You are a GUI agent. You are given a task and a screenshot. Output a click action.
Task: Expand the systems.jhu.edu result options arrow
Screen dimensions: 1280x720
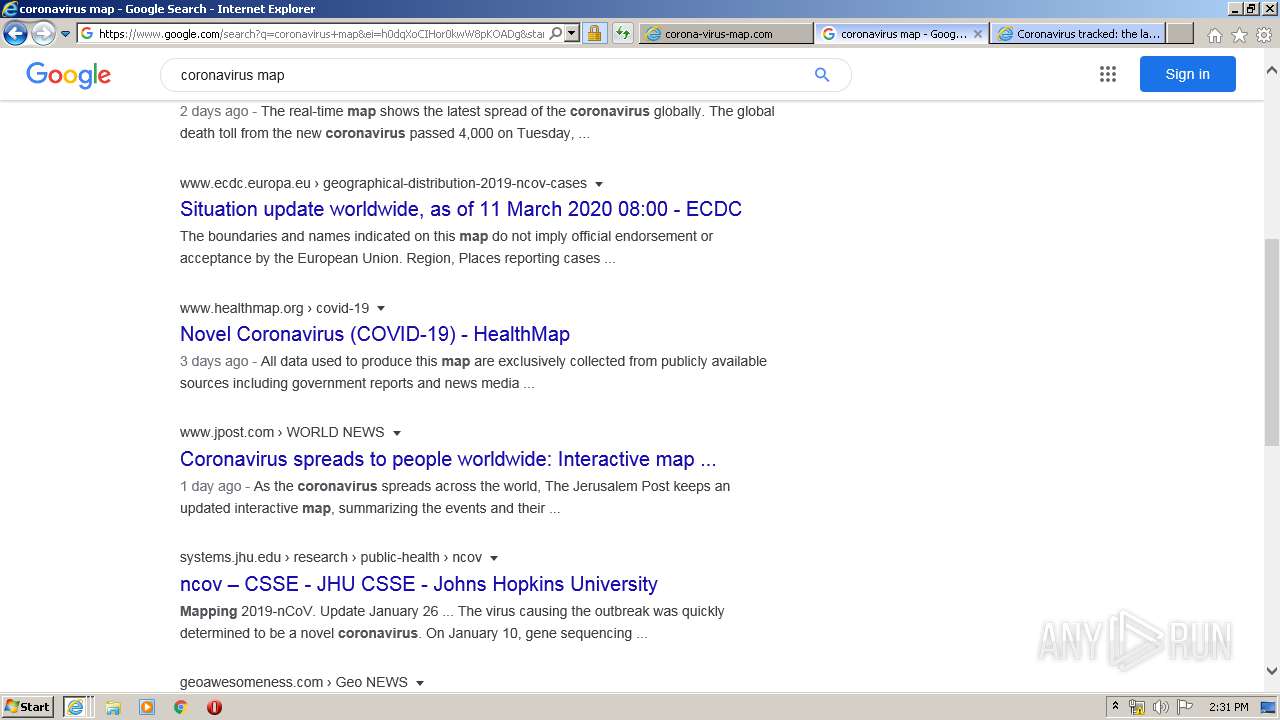(494, 558)
